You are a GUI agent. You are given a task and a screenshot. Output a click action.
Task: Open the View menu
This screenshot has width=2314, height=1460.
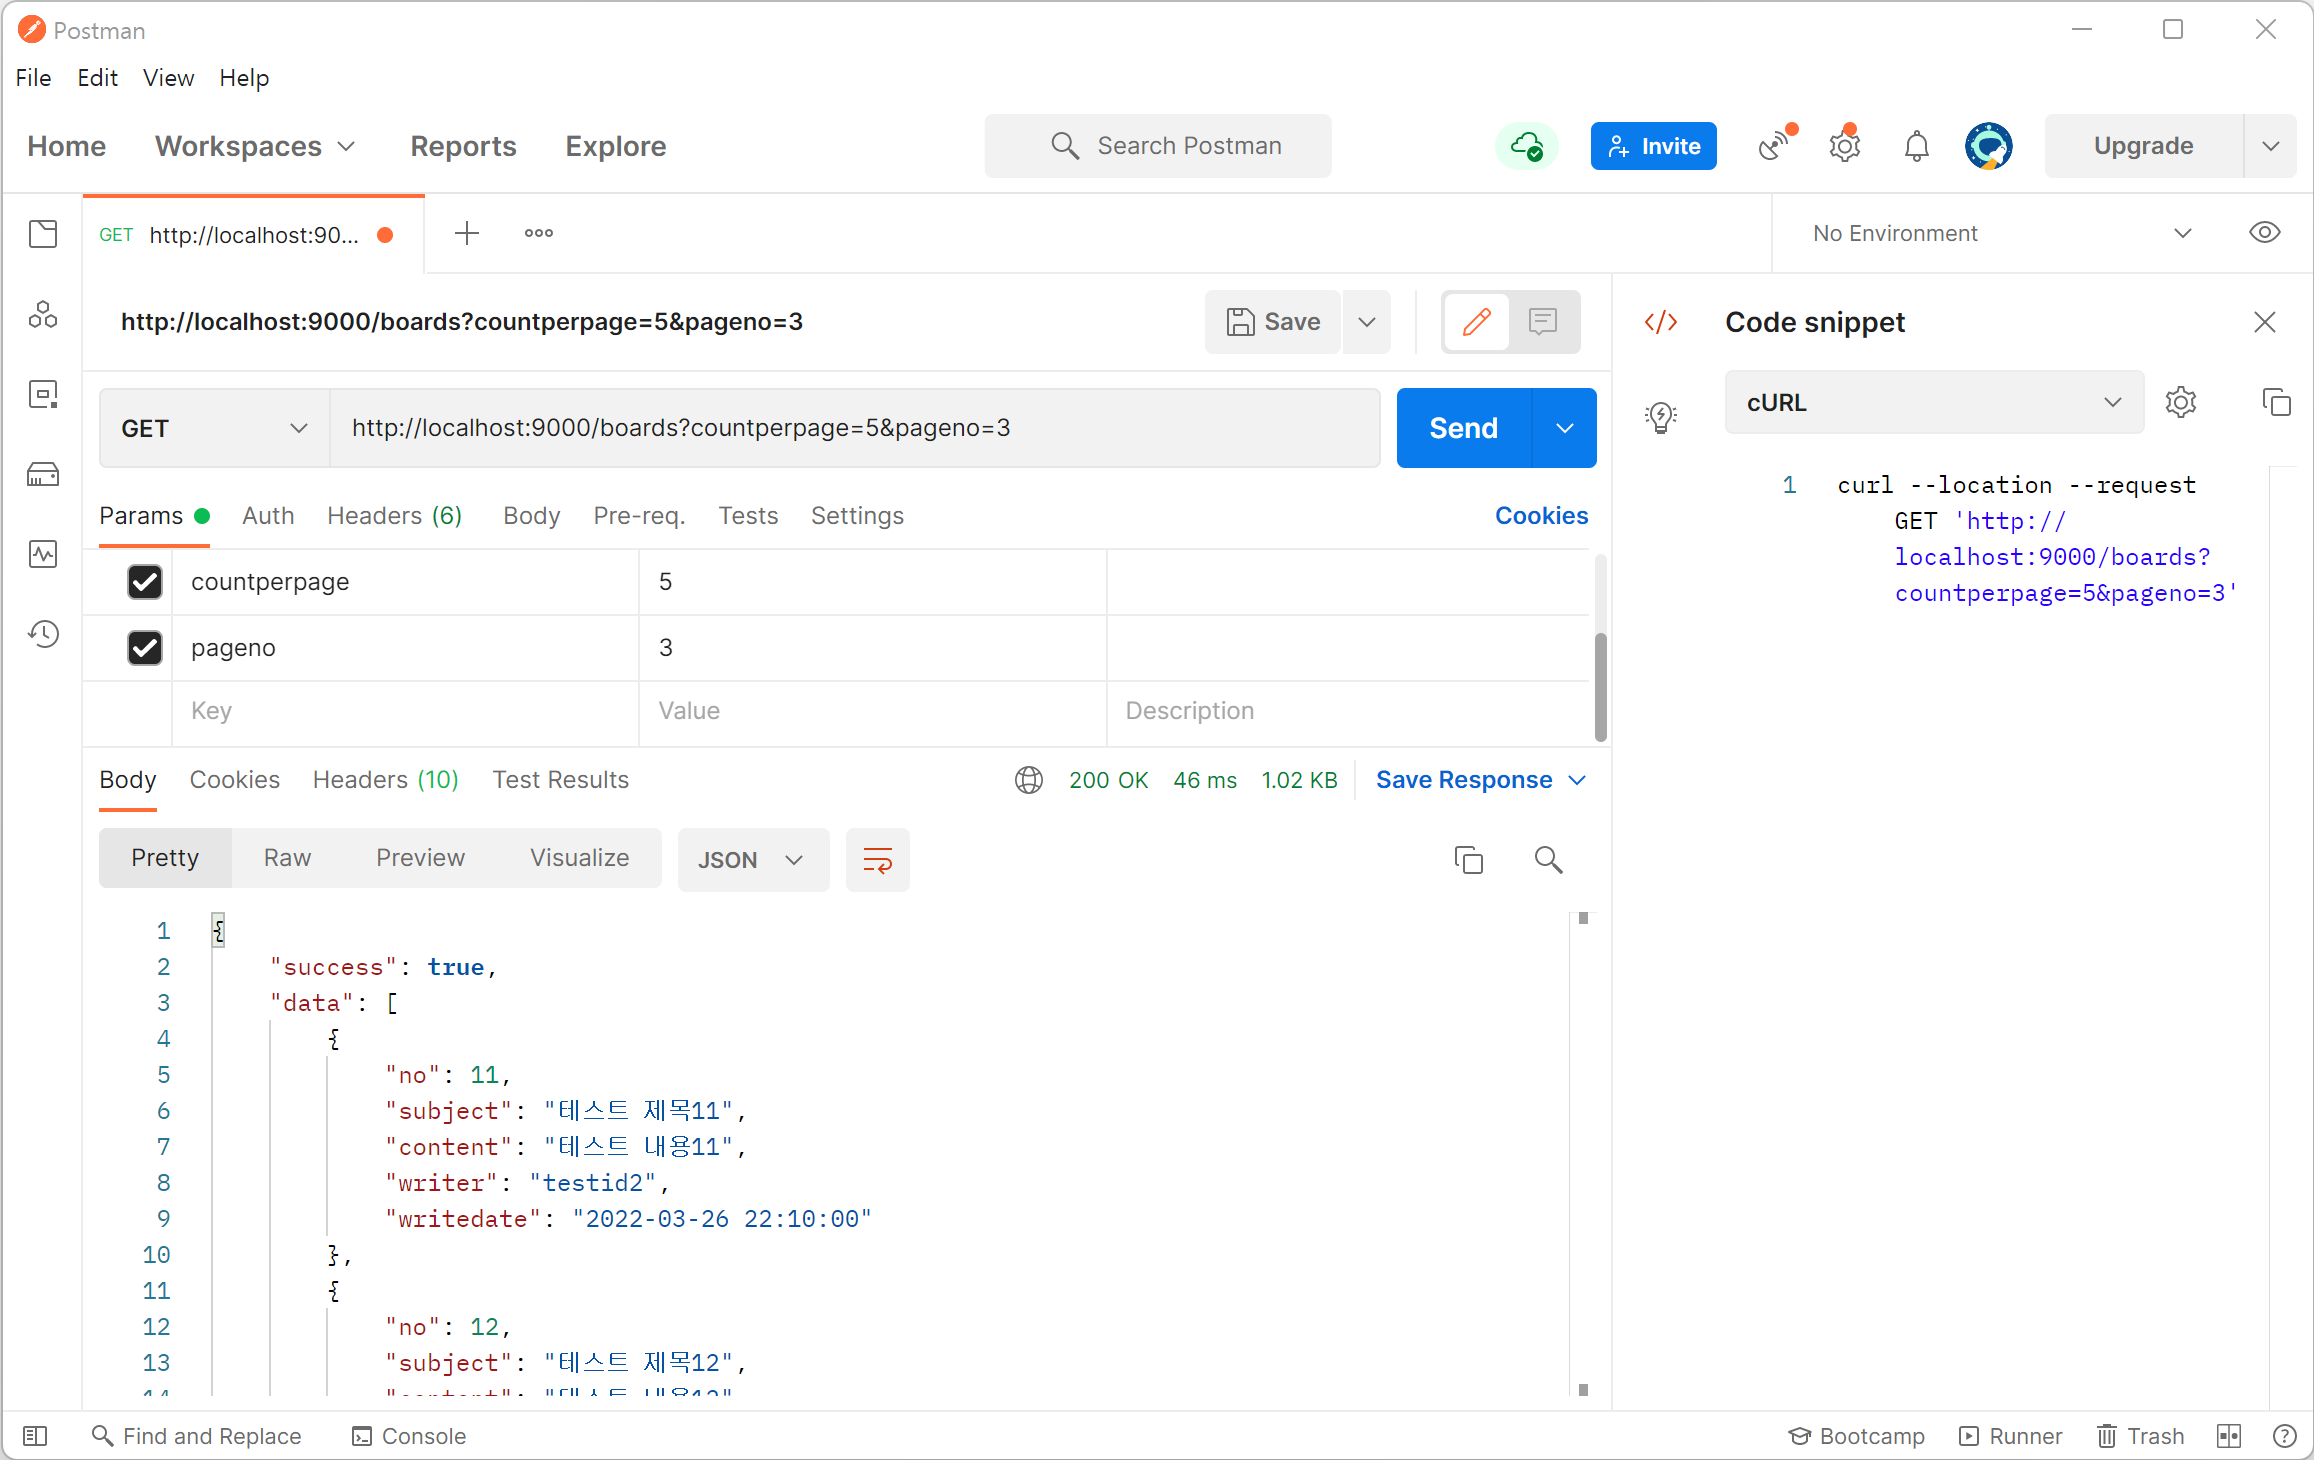click(168, 78)
